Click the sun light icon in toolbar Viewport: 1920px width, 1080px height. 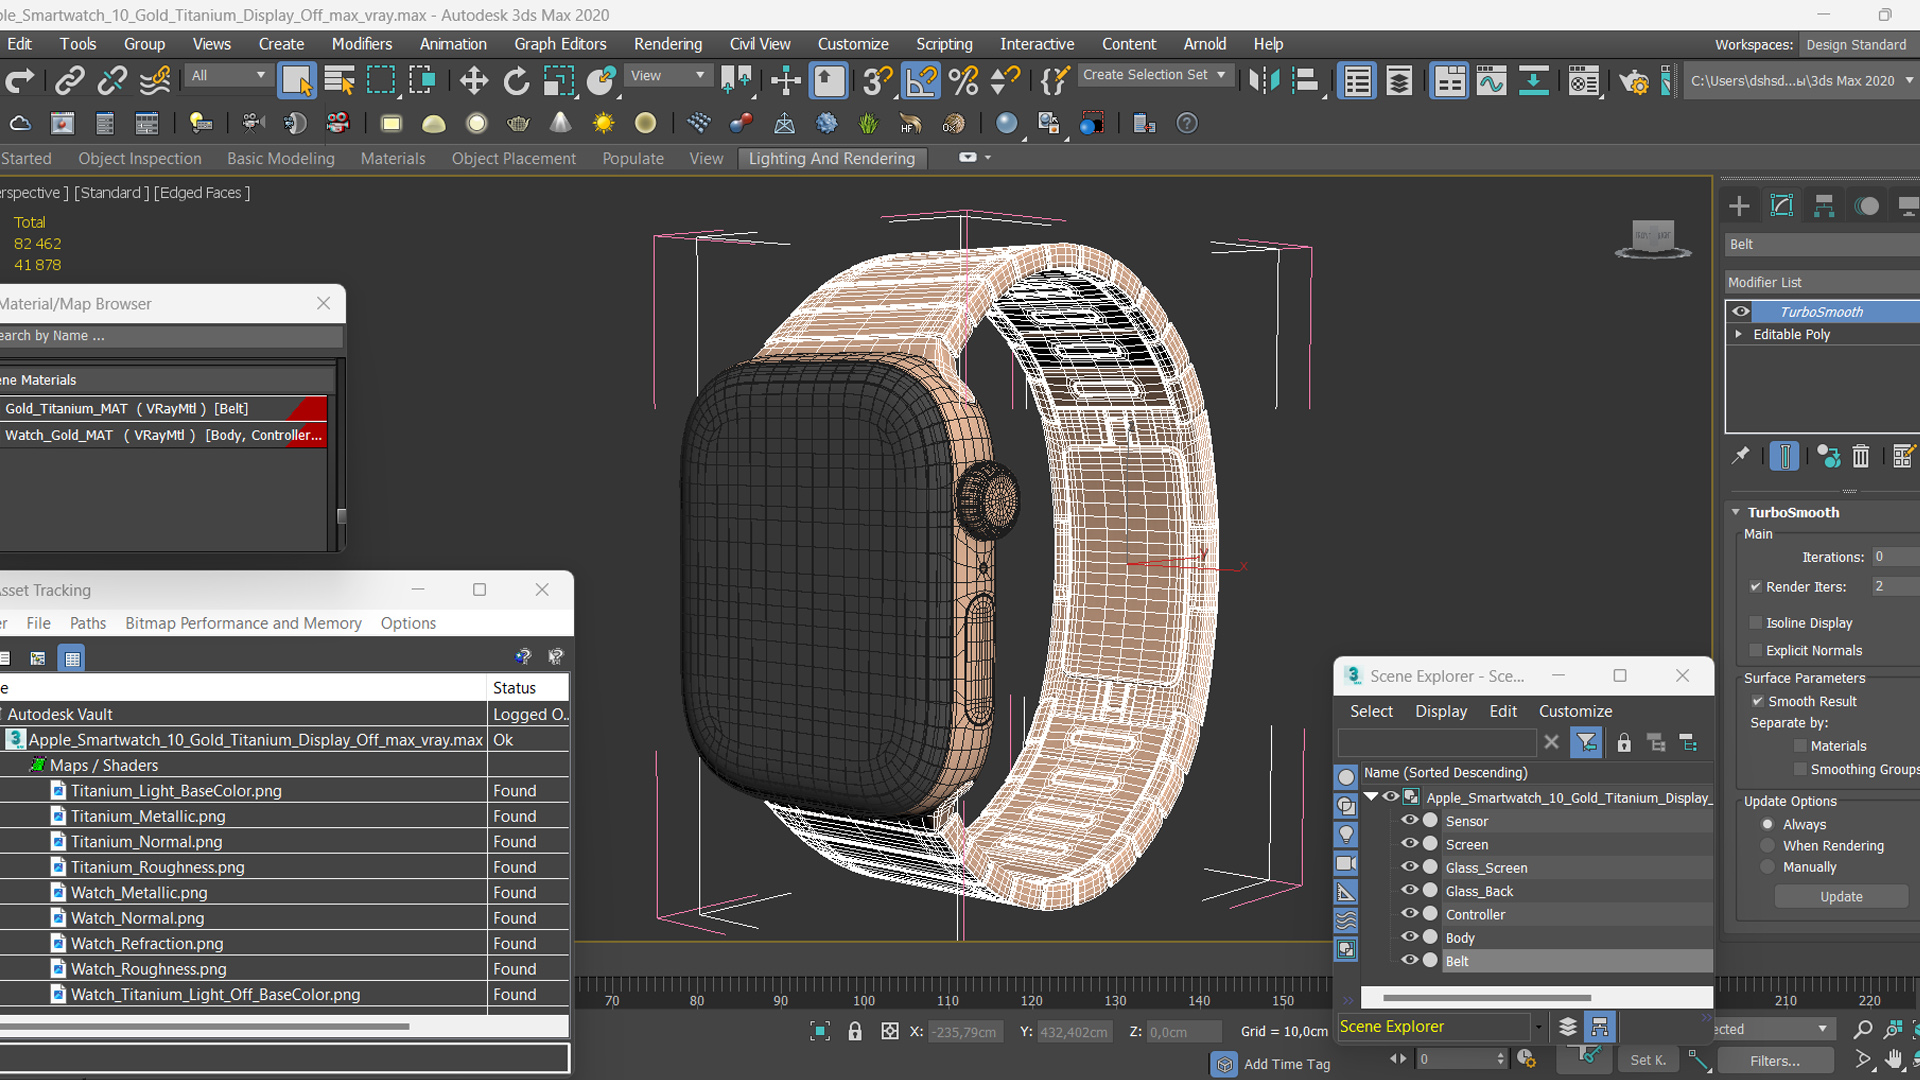point(603,123)
